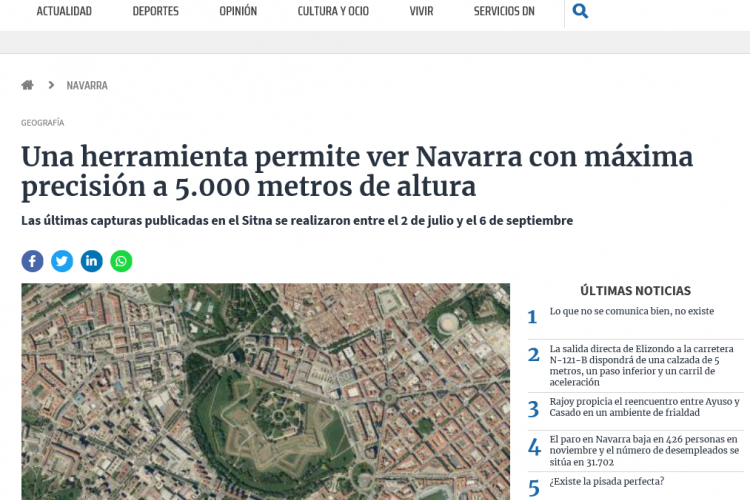Go to the home breadcrumb icon

(x=28, y=85)
